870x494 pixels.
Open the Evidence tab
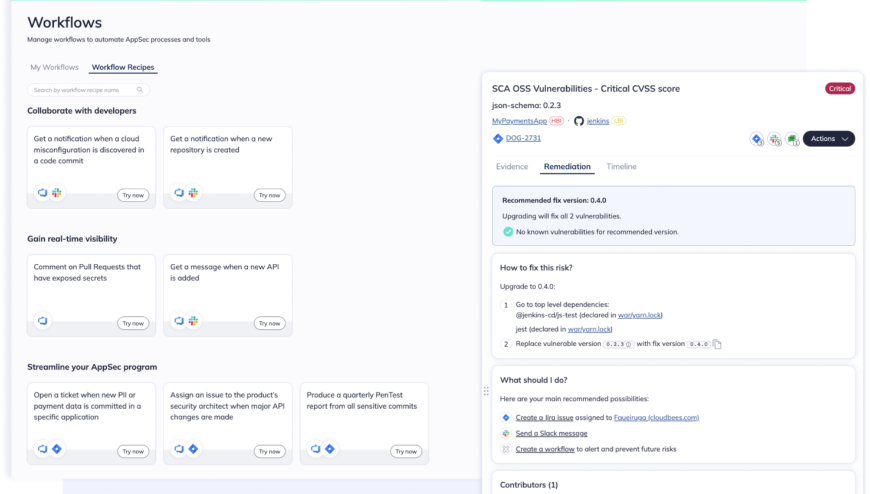512,167
